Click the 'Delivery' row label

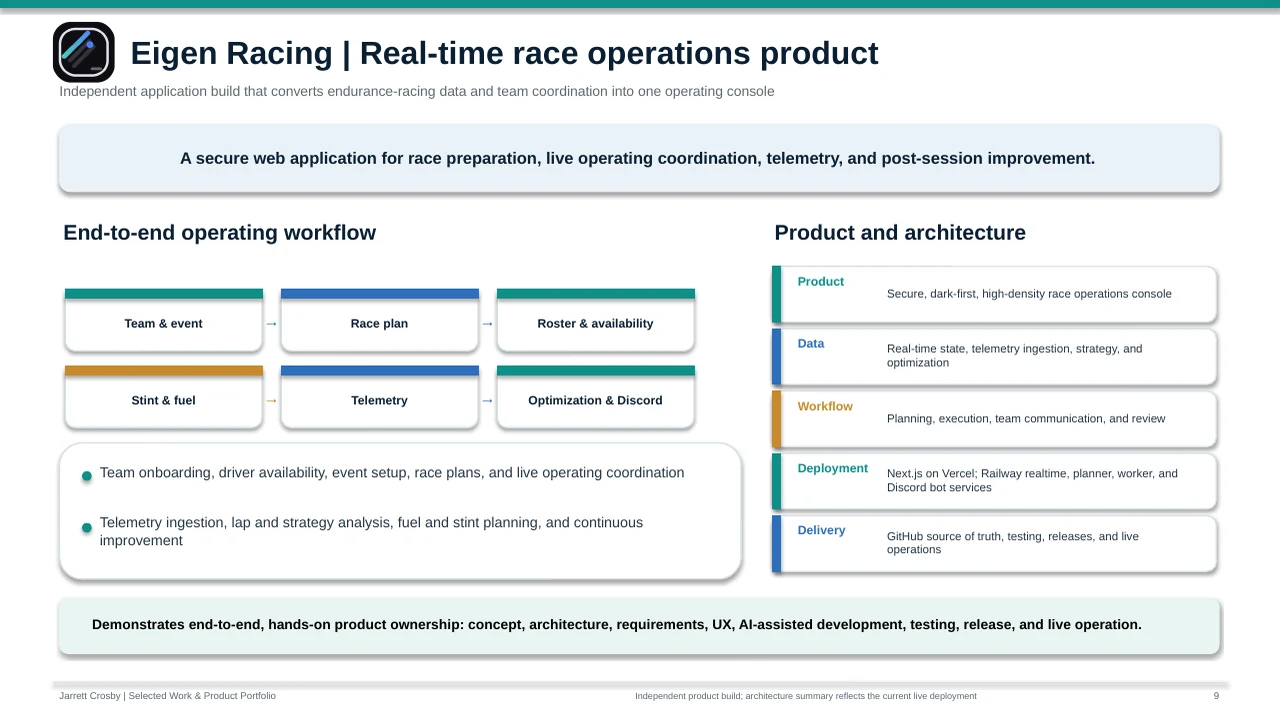[x=821, y=531]
